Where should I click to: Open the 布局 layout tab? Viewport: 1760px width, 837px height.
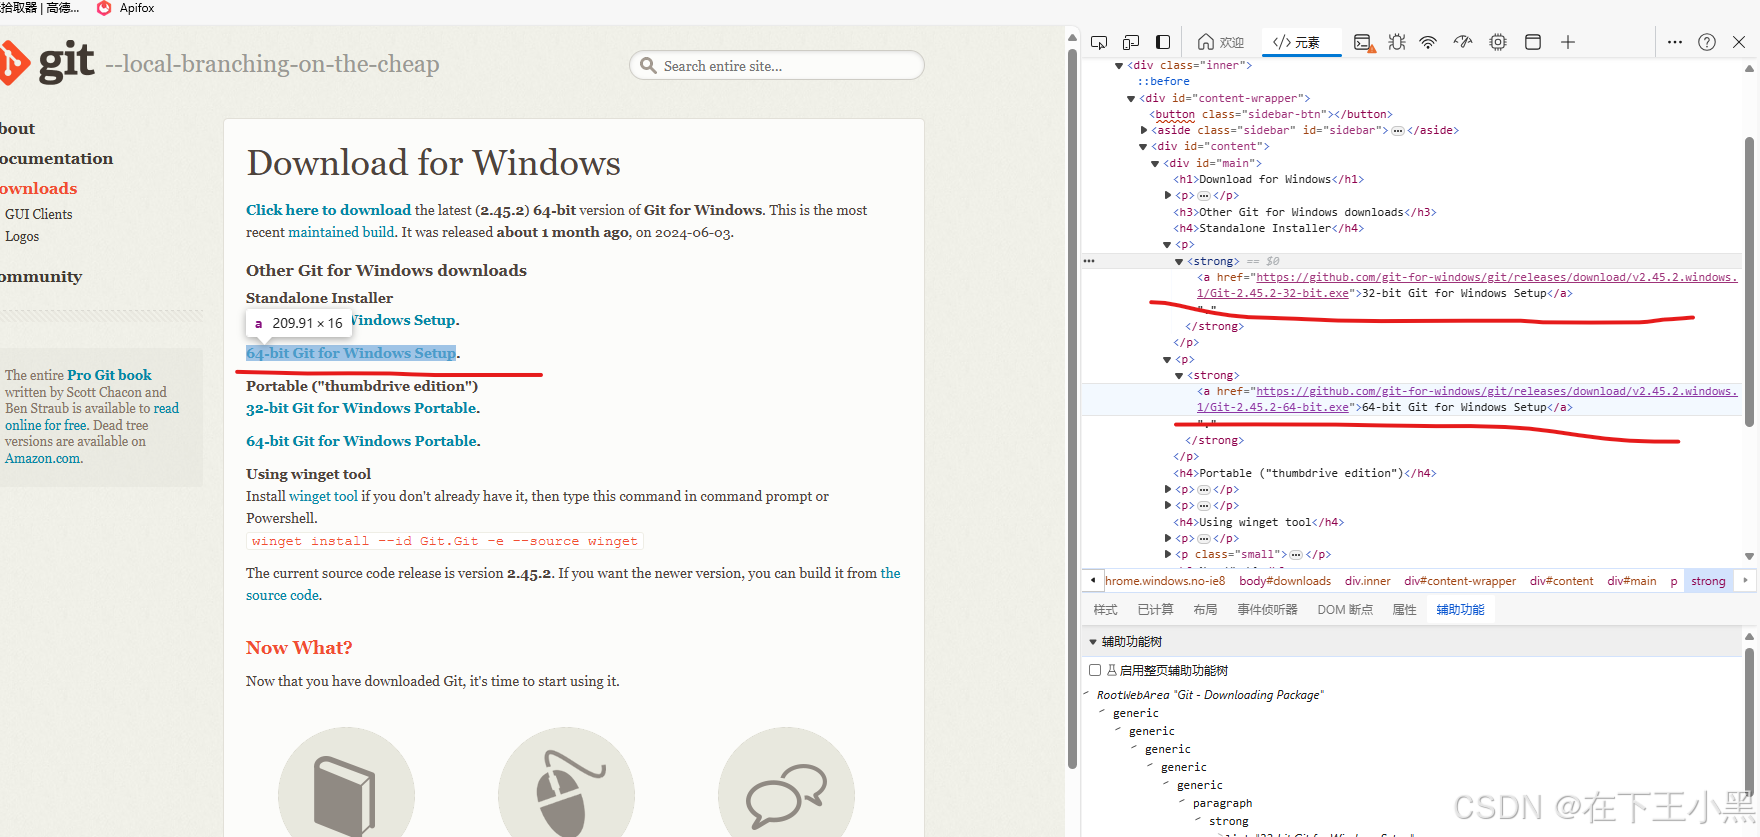click(x=1205, y=609)
